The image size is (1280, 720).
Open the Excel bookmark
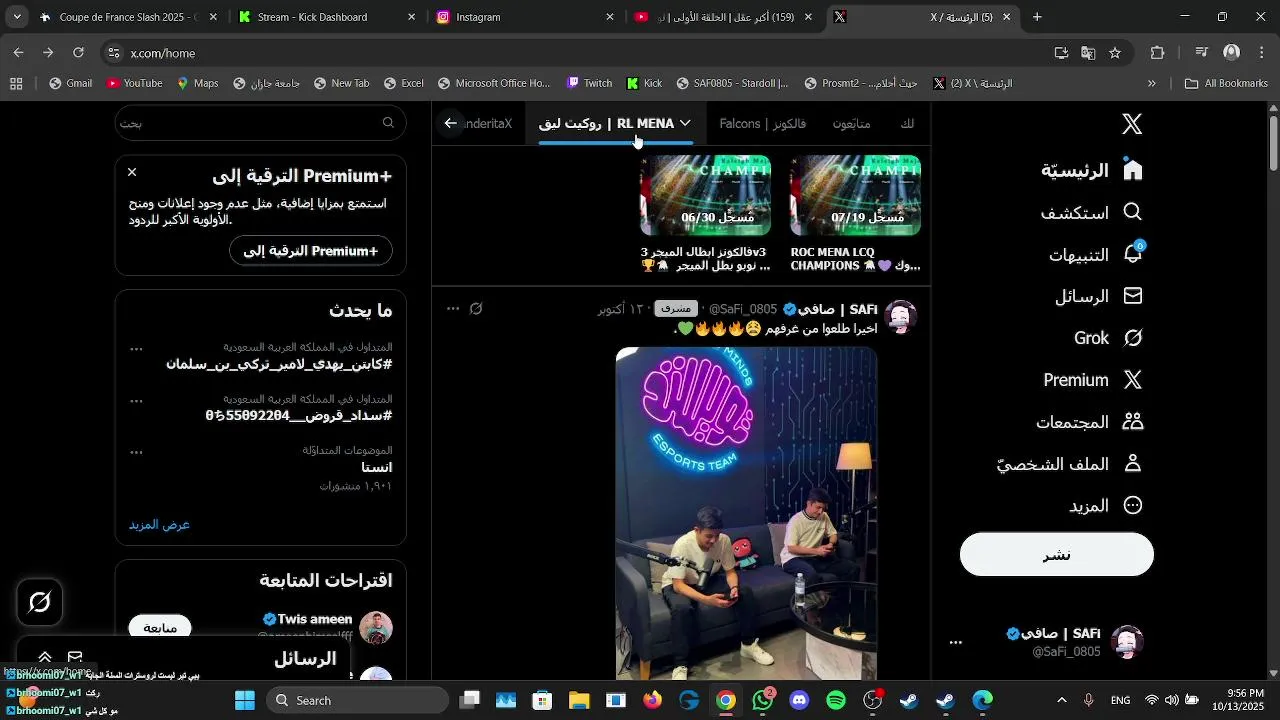403,83
